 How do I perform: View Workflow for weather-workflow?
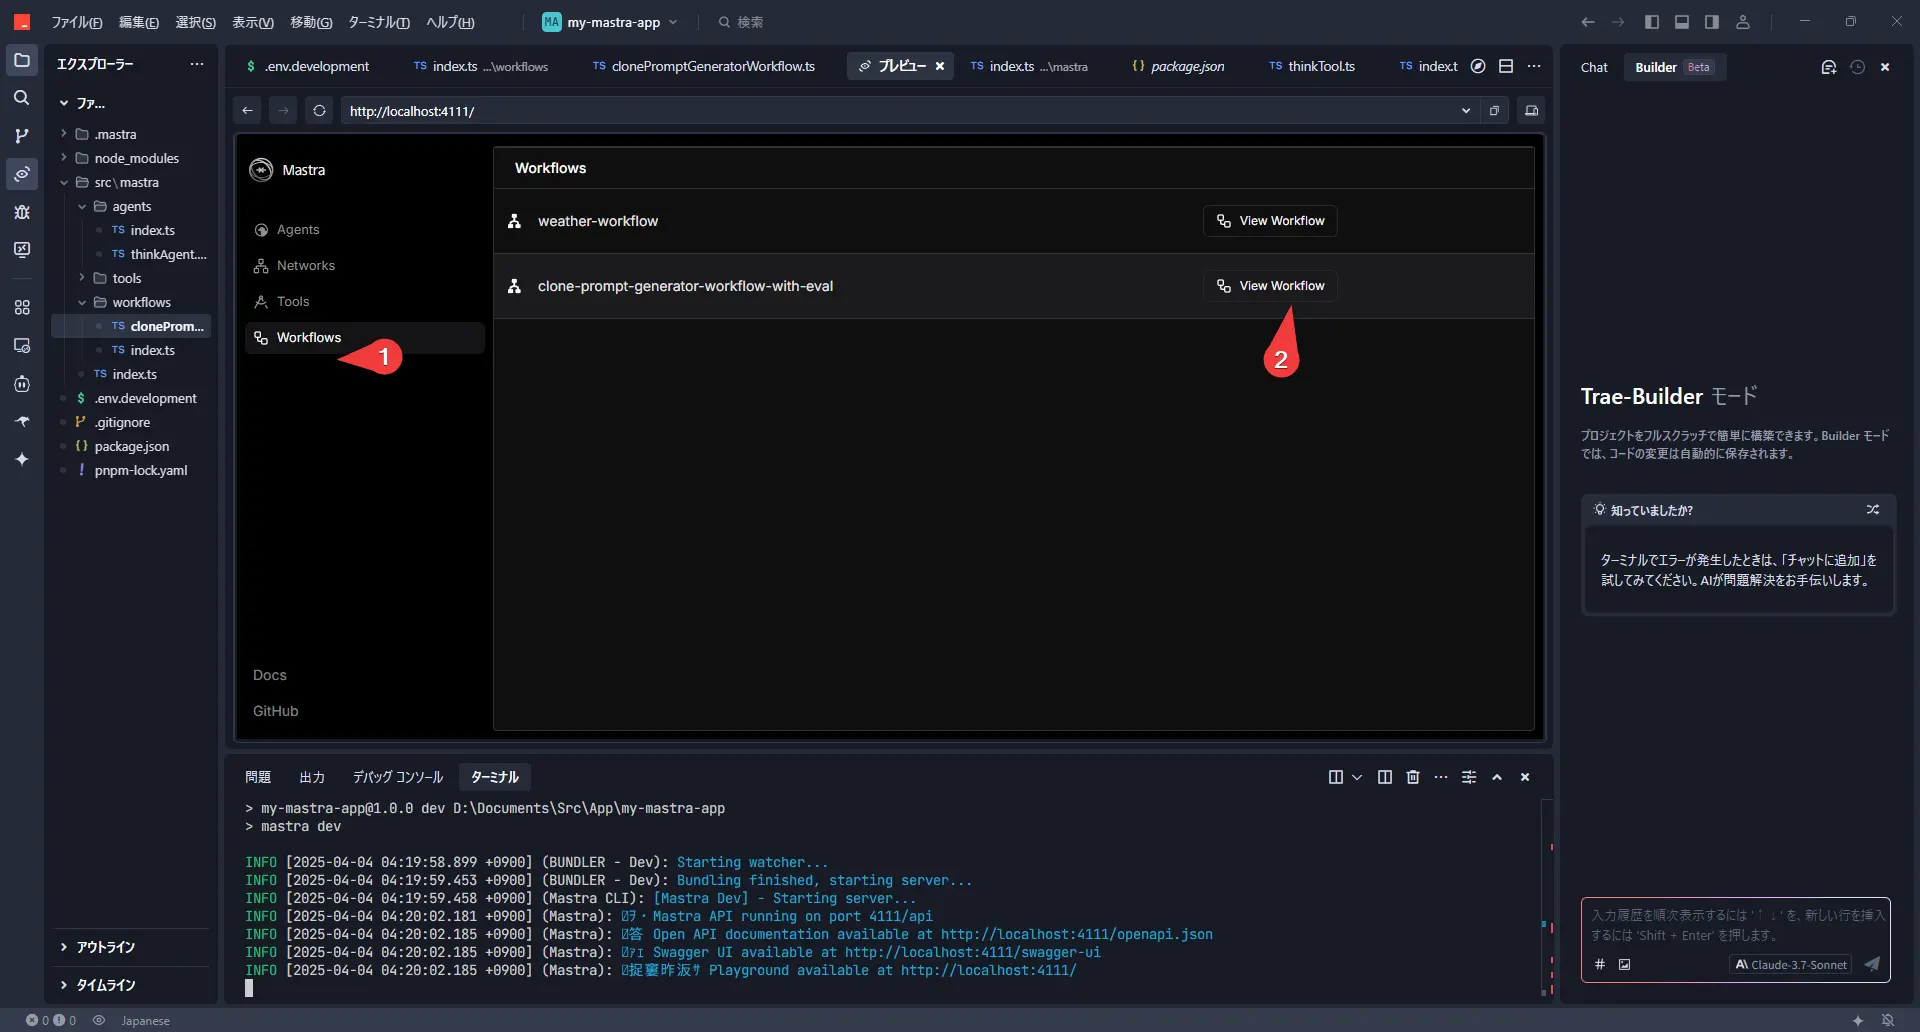click(1270, 221)
